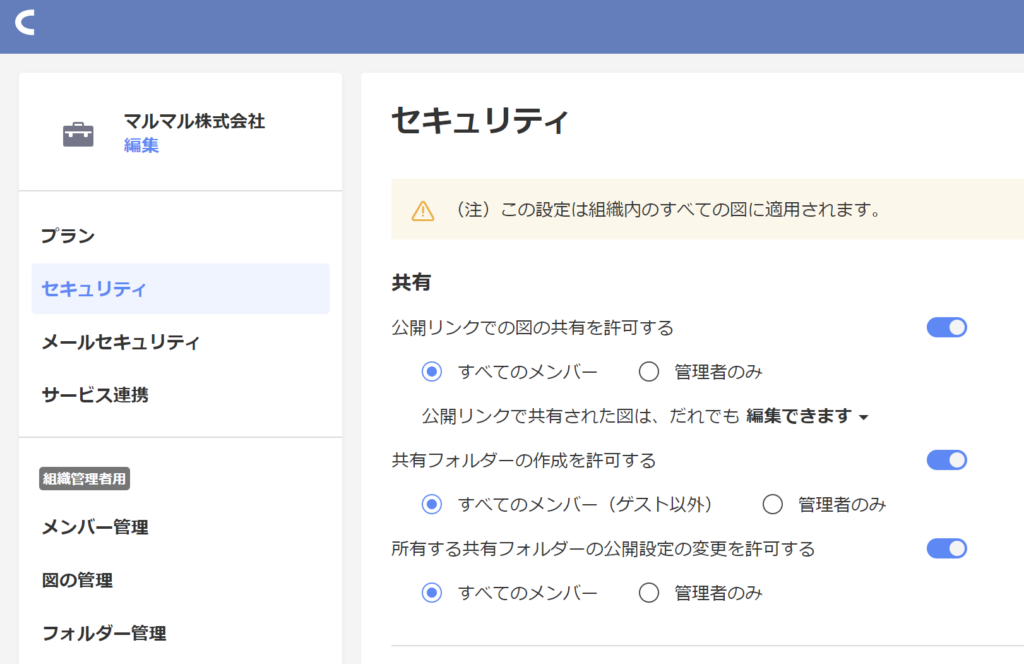The image size is (1024, 664).
Task: Navigate to 図の管理
Action: click(x=77, y=580)
